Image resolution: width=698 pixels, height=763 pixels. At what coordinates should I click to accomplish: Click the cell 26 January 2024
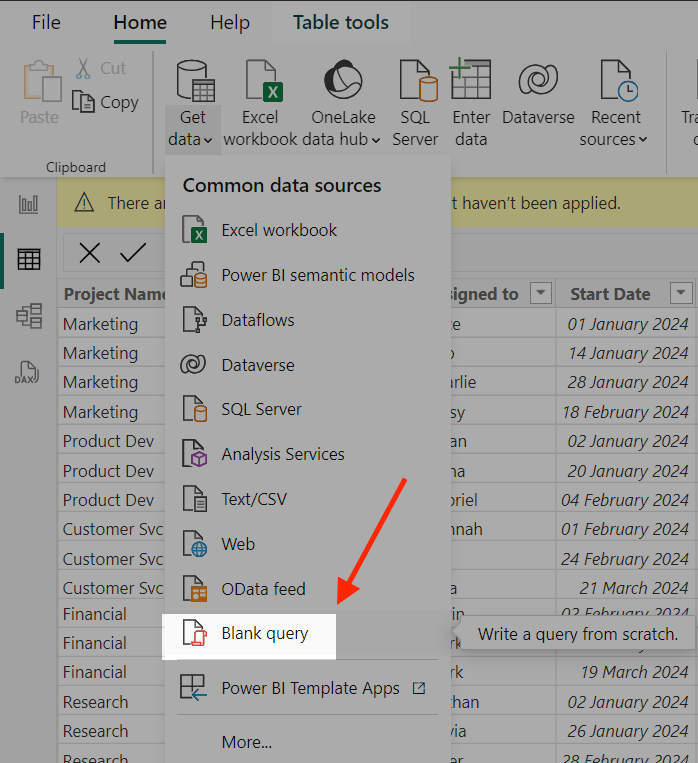click(x=628, y=731)
